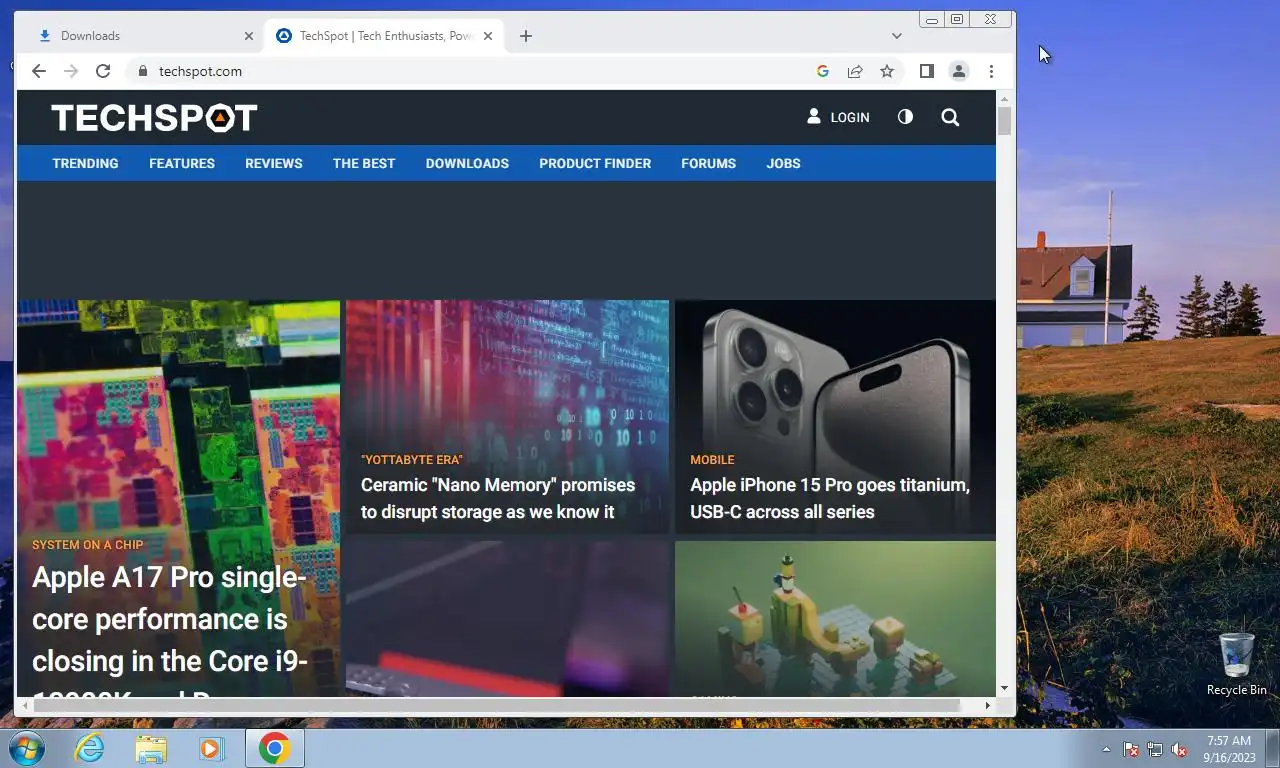
Task: Open the Windows Start menu
Action: coord(26,748)
